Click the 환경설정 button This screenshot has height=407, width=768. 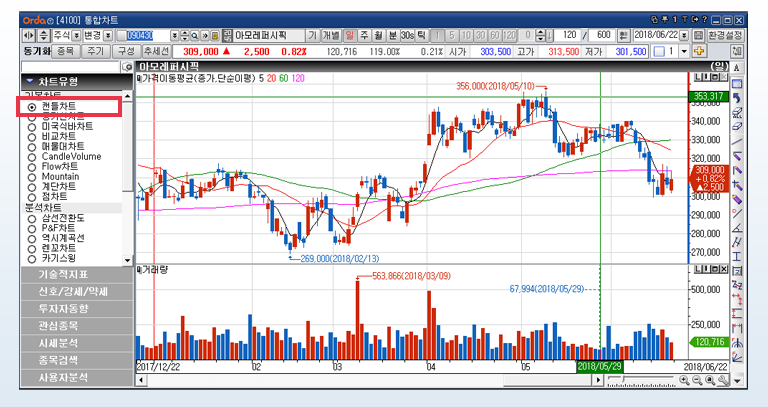coord(725,35)
